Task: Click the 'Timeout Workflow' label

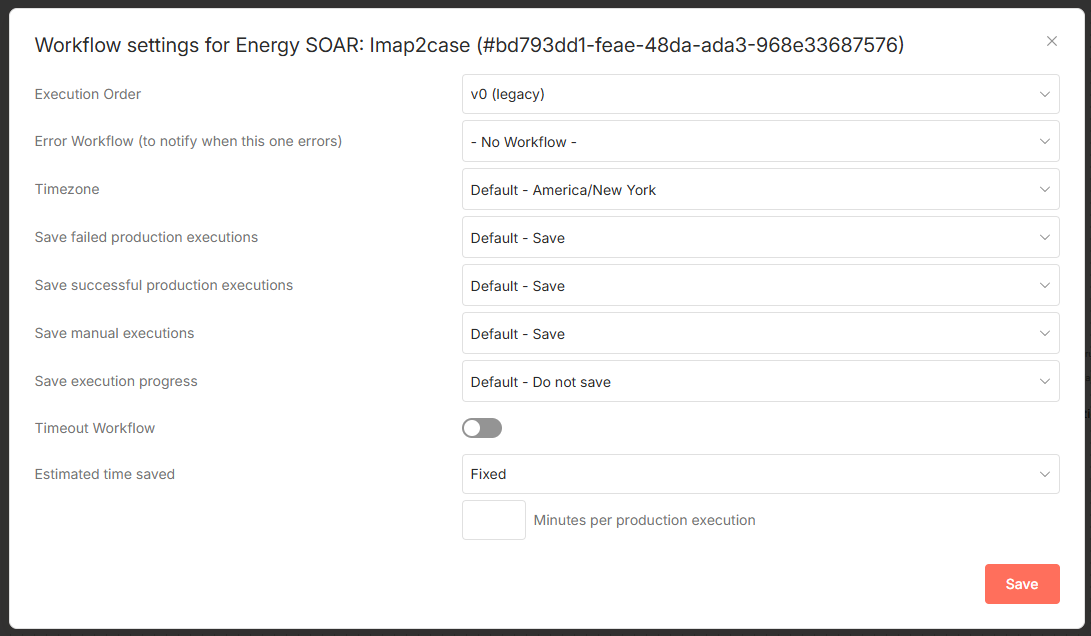Action: tap(95, 428)
